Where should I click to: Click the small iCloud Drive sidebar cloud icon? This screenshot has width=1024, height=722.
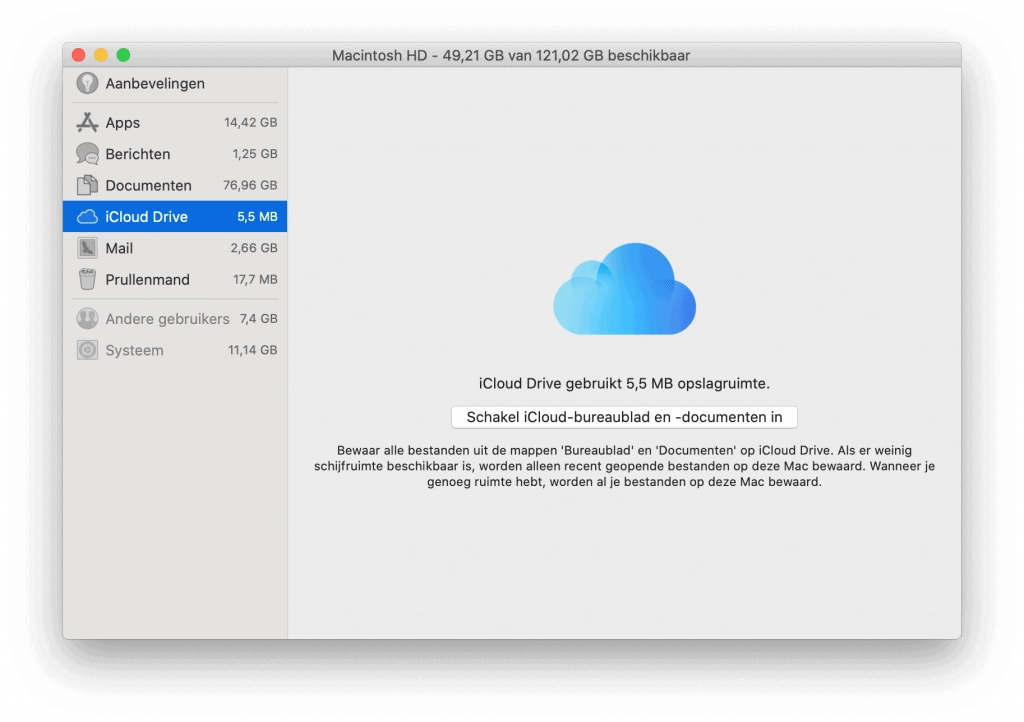(87, 217)
